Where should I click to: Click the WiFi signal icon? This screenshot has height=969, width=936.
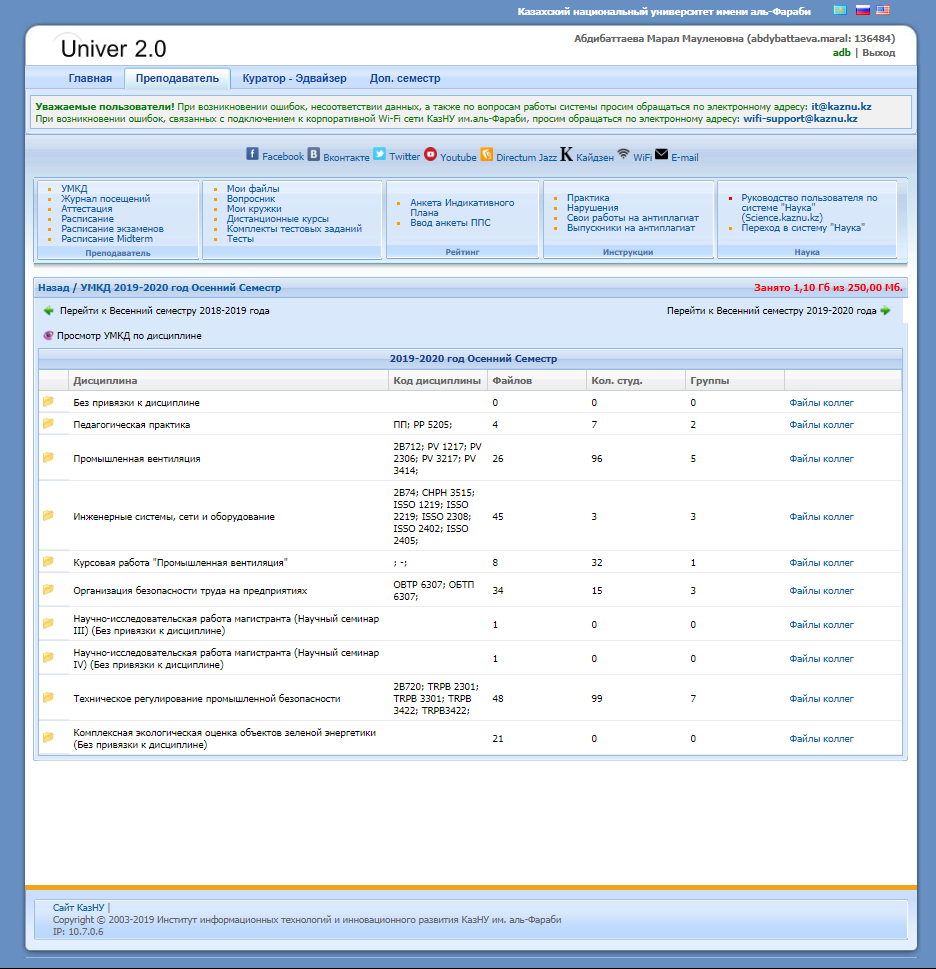[x=623, y=153]
